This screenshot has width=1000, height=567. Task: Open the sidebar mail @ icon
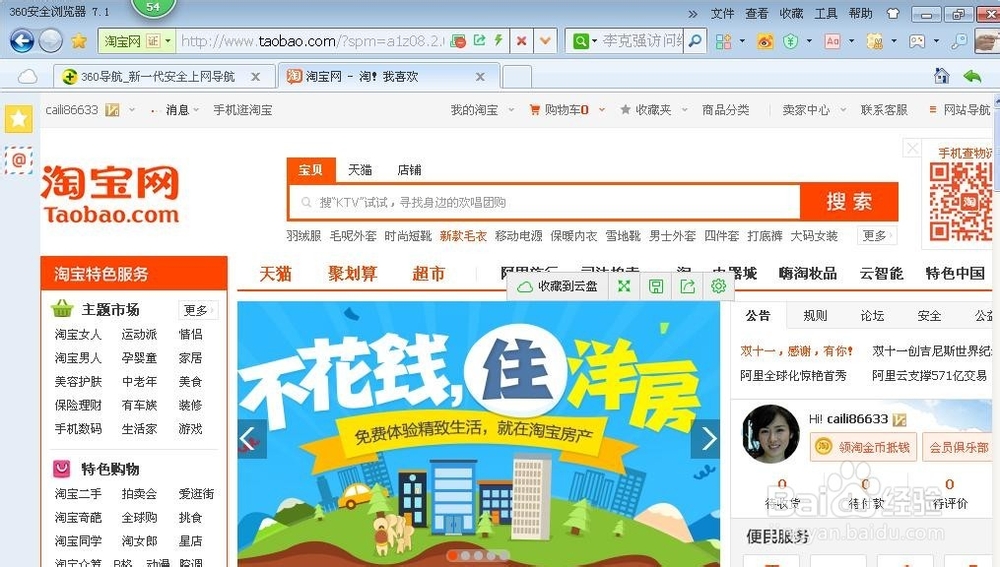tap(18, 159)
